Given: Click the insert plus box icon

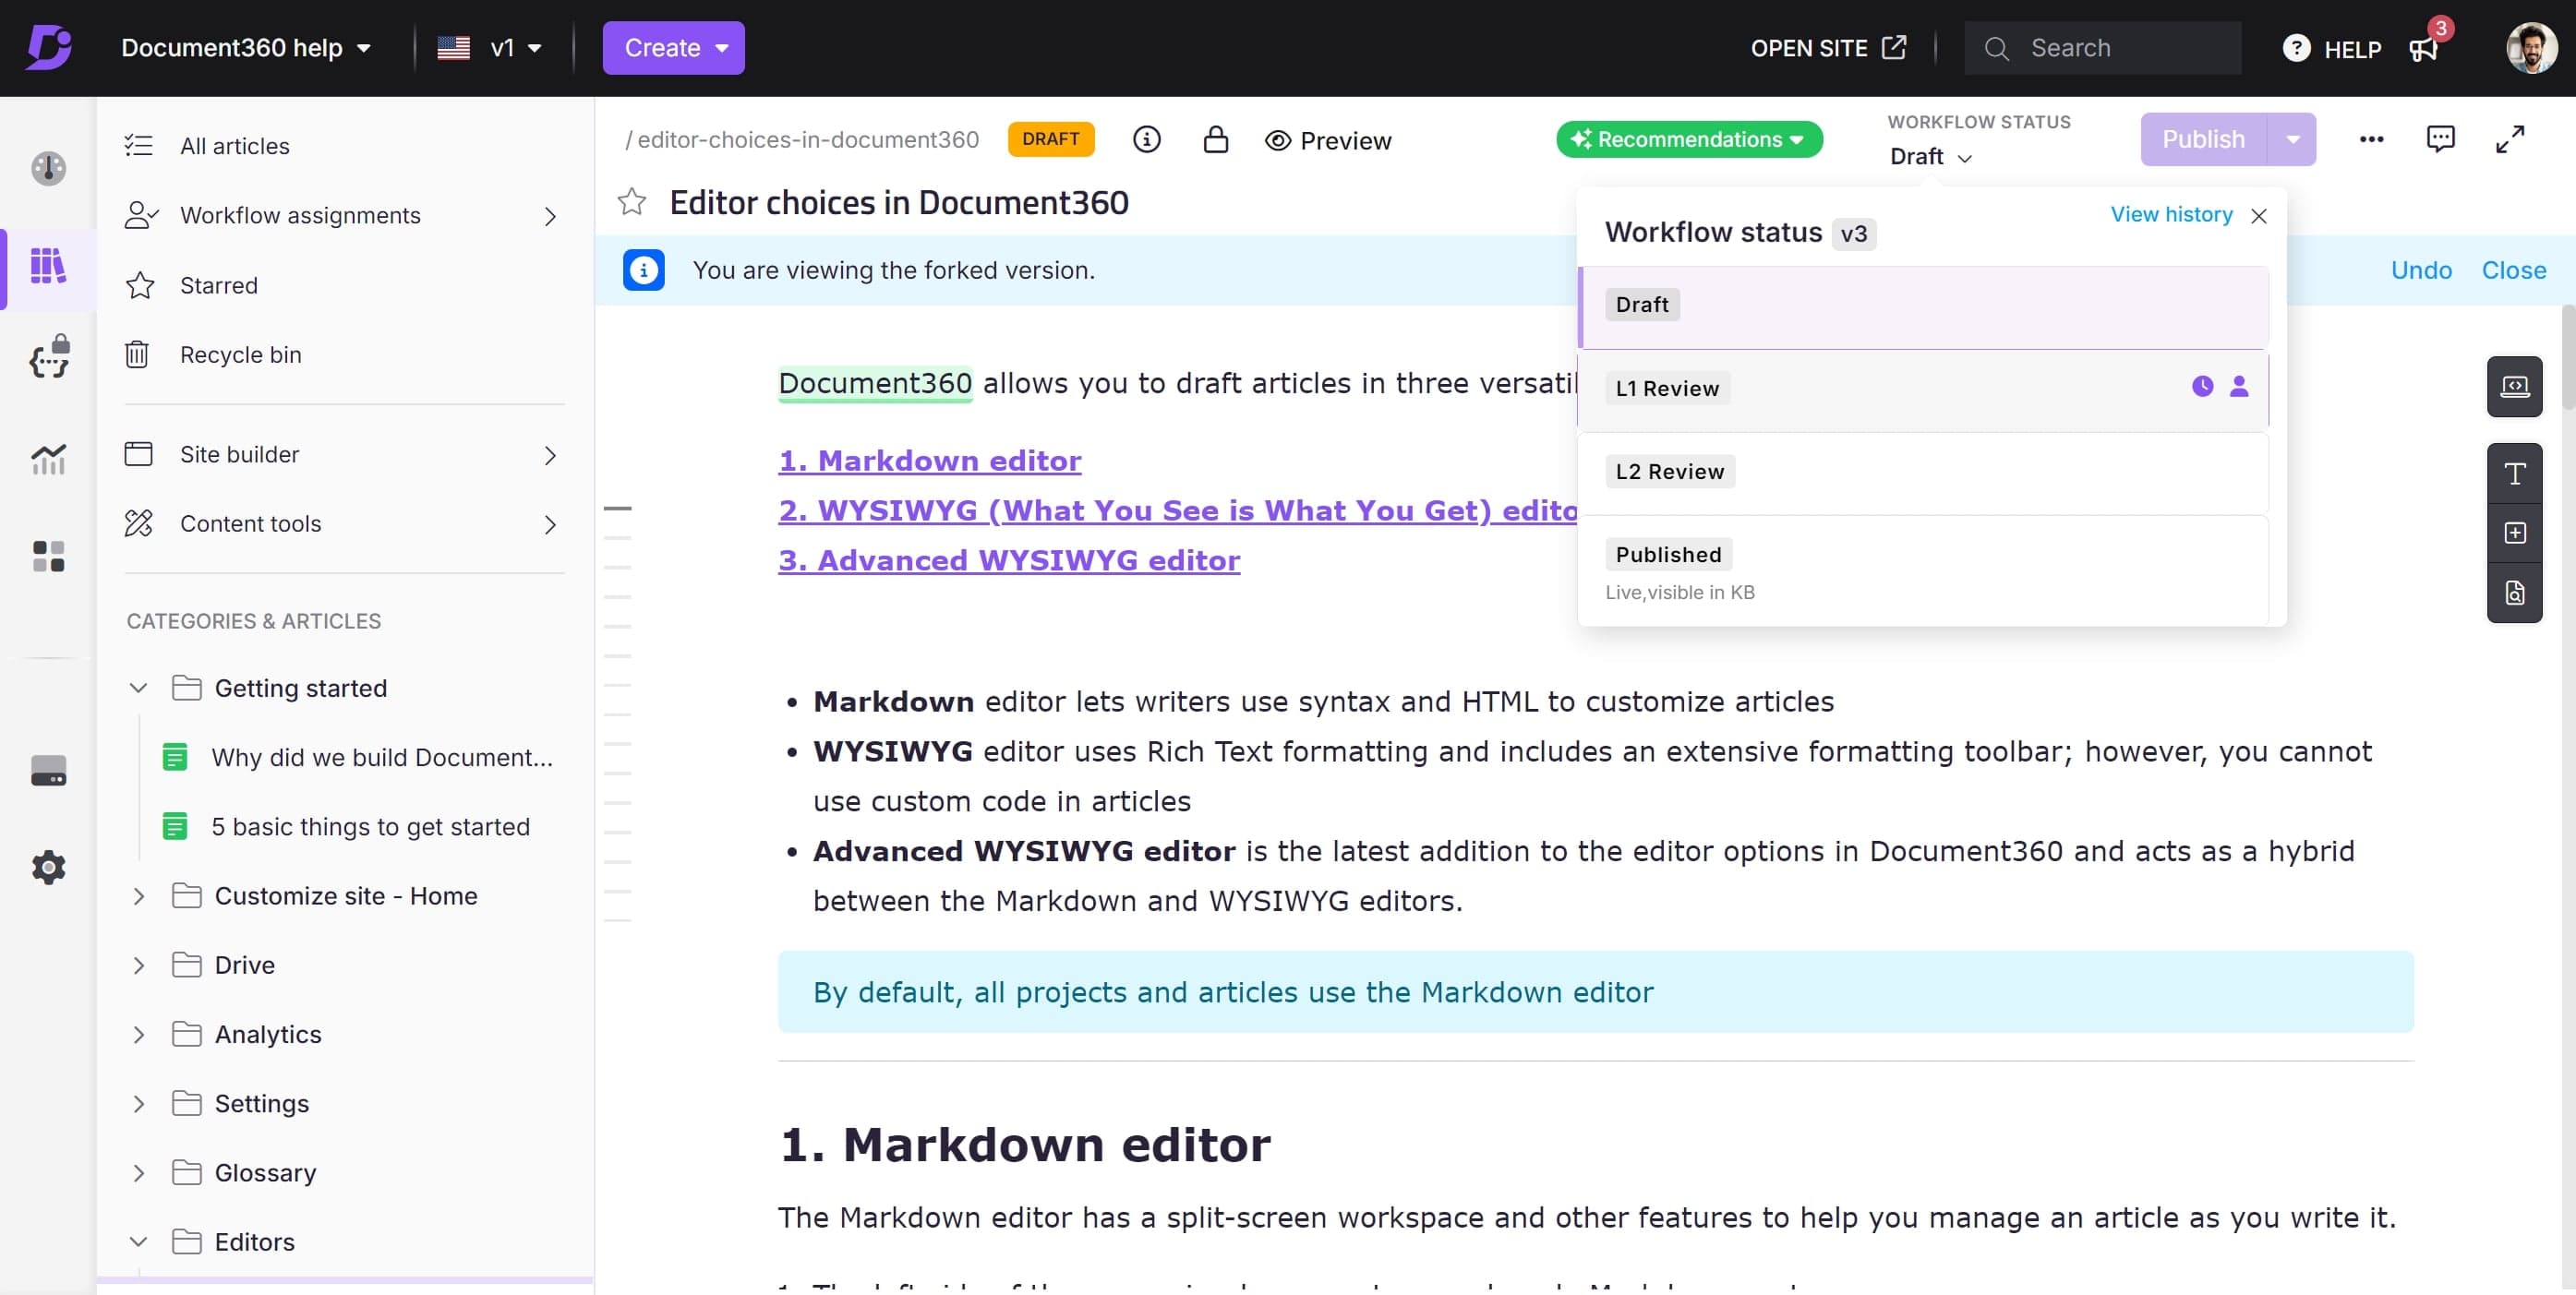Looking at the screenshot, I should pos(2515,534).
